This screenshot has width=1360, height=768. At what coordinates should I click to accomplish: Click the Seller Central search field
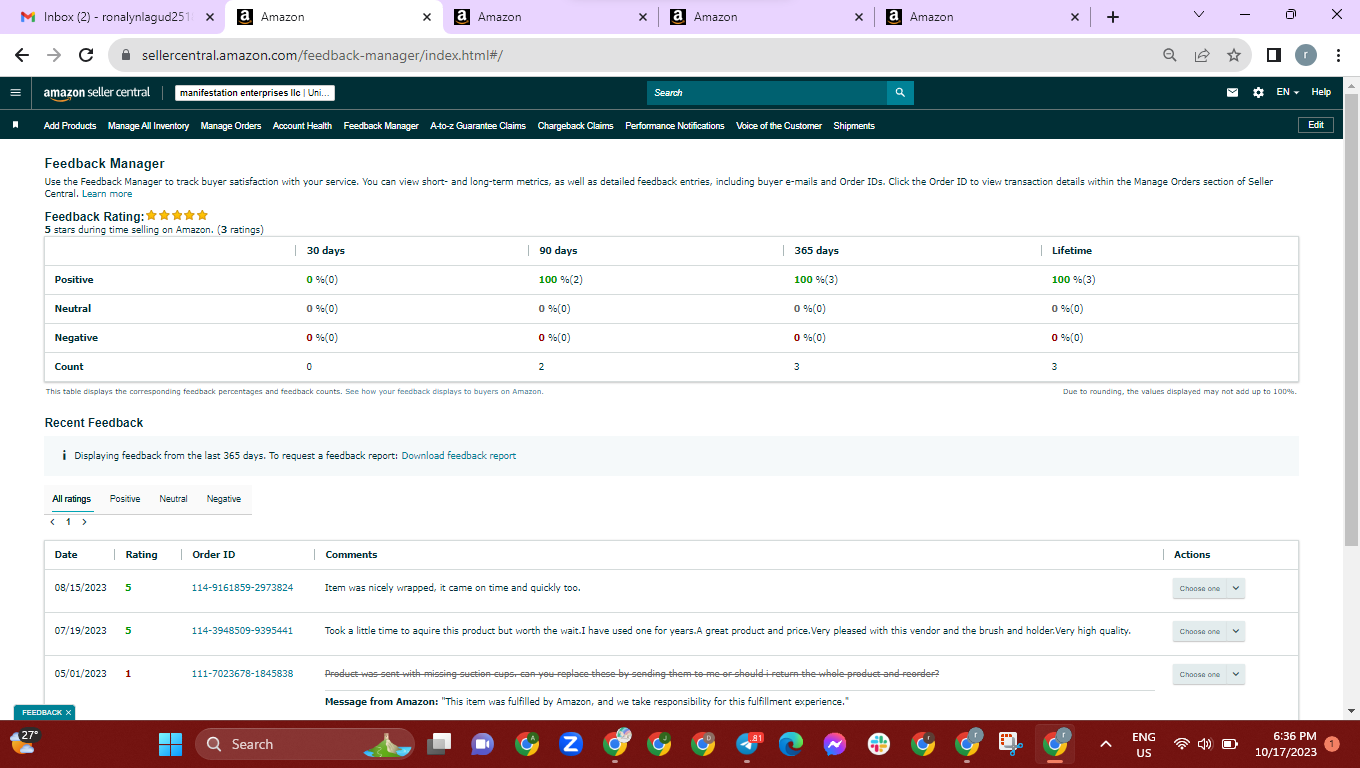(767, 93)
